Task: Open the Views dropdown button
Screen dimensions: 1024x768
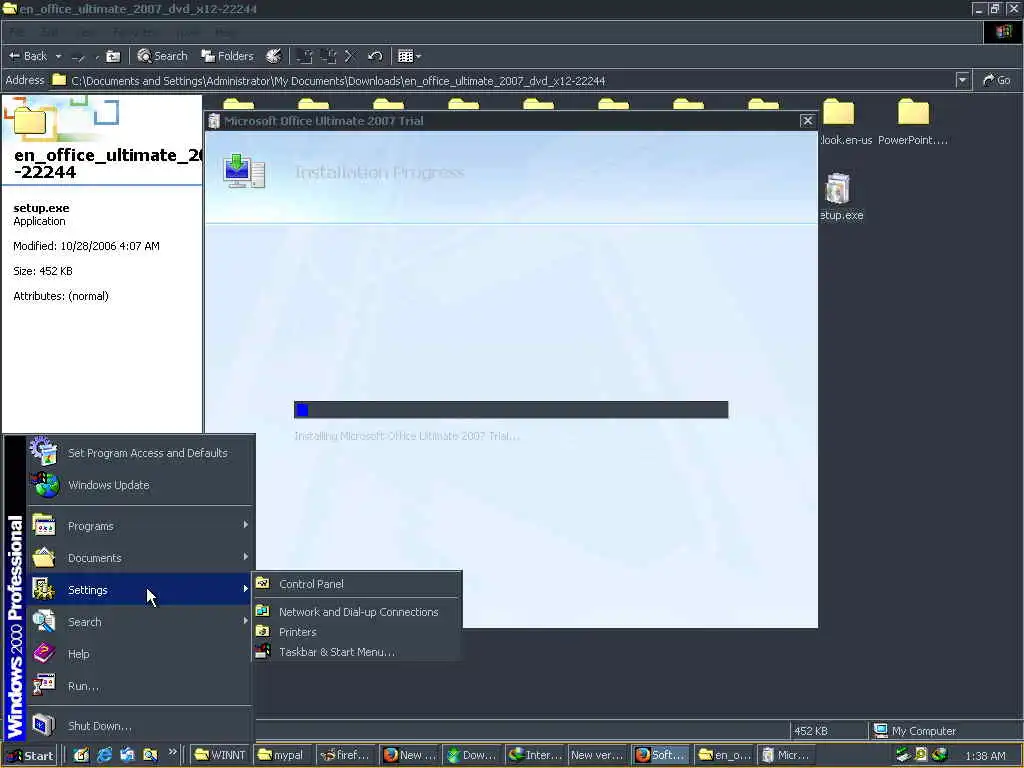Action: pos(409,56)
